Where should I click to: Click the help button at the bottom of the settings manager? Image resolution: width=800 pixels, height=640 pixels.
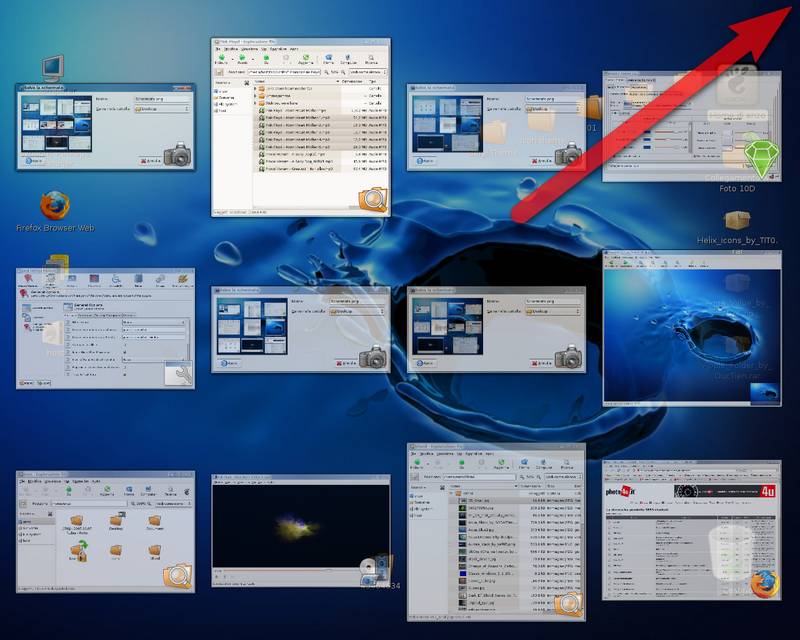pyautogui.click(x=27, y=382)
